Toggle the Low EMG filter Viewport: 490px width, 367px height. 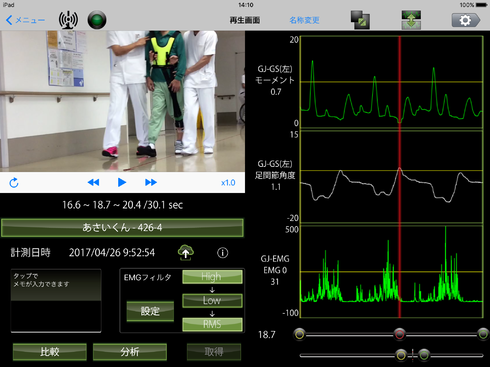pos(212,300)
